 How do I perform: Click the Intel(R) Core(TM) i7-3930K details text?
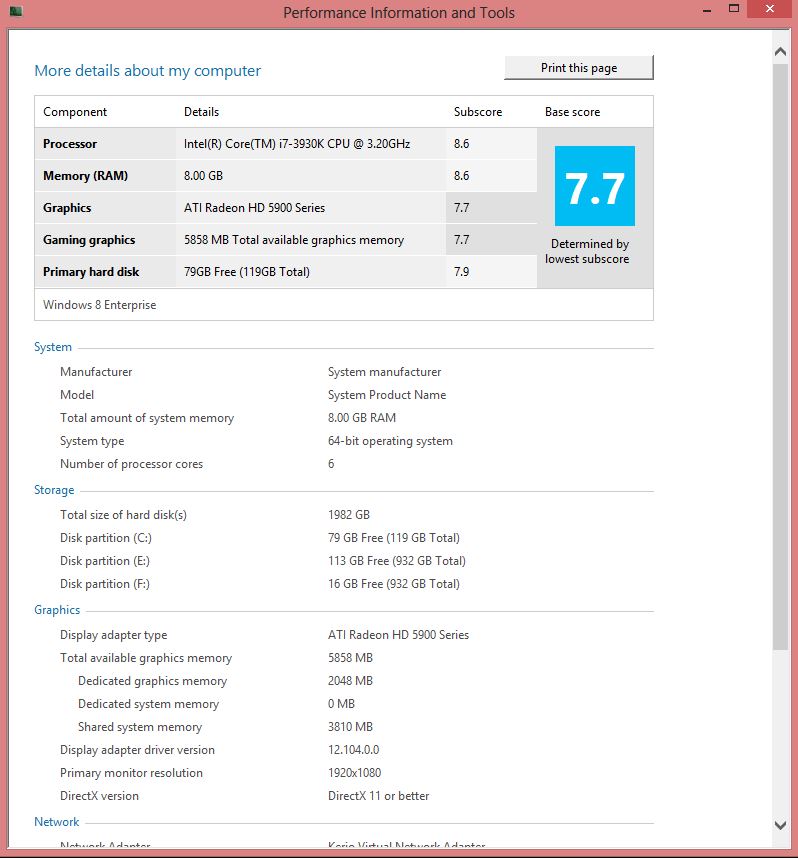tap(297, 144)
